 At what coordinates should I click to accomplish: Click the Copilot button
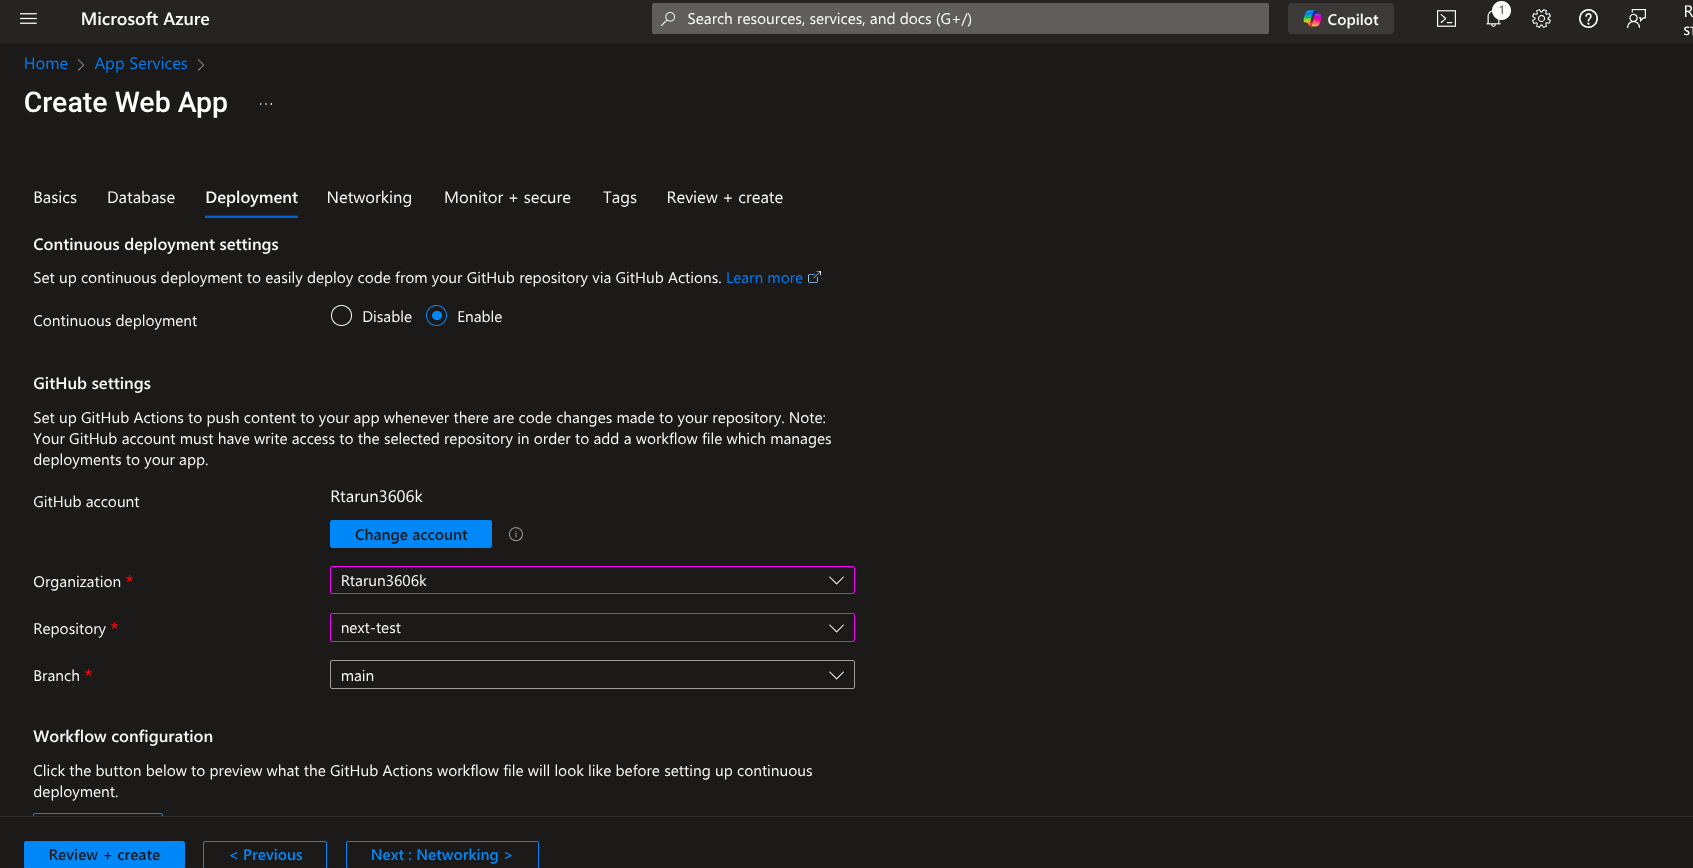1341,19
